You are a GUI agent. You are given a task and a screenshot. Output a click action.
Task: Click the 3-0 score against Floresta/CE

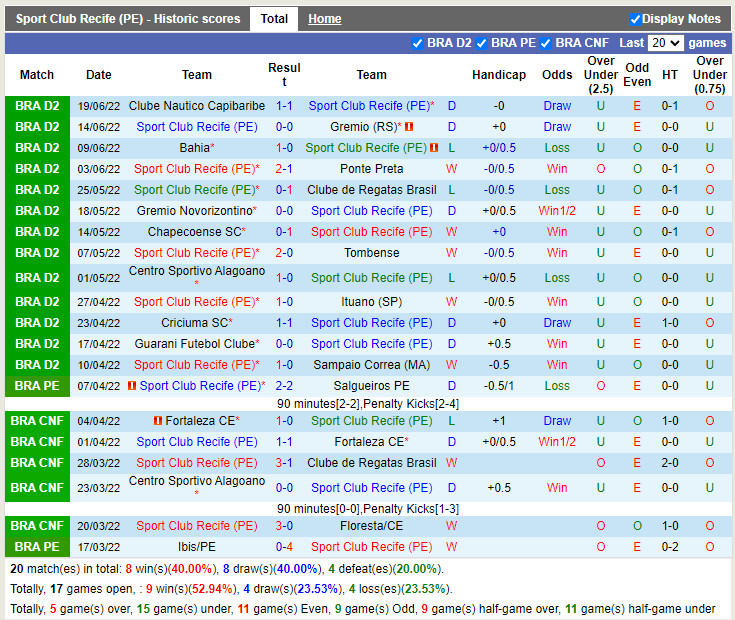[284, 526]
